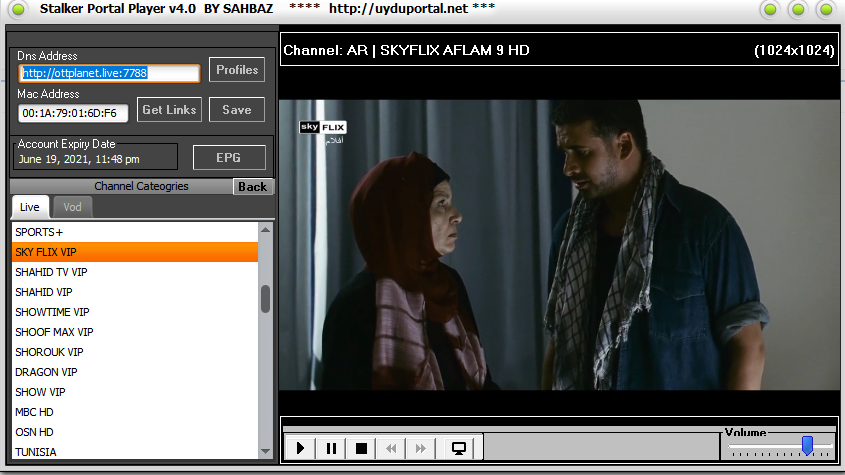Switch to the Vod tab
This screenshot has height=475, width=845.
click(72, 207)
